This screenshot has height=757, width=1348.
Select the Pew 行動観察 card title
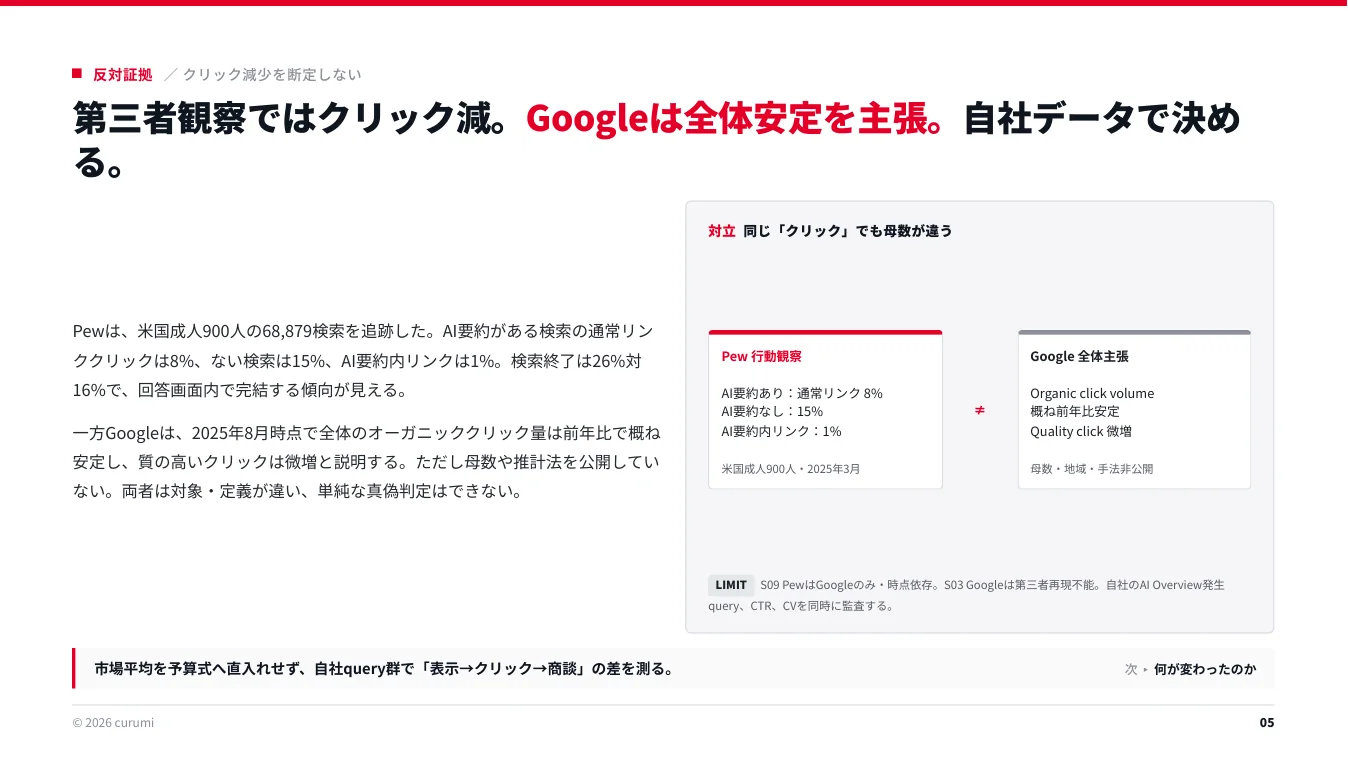[761, 356]
